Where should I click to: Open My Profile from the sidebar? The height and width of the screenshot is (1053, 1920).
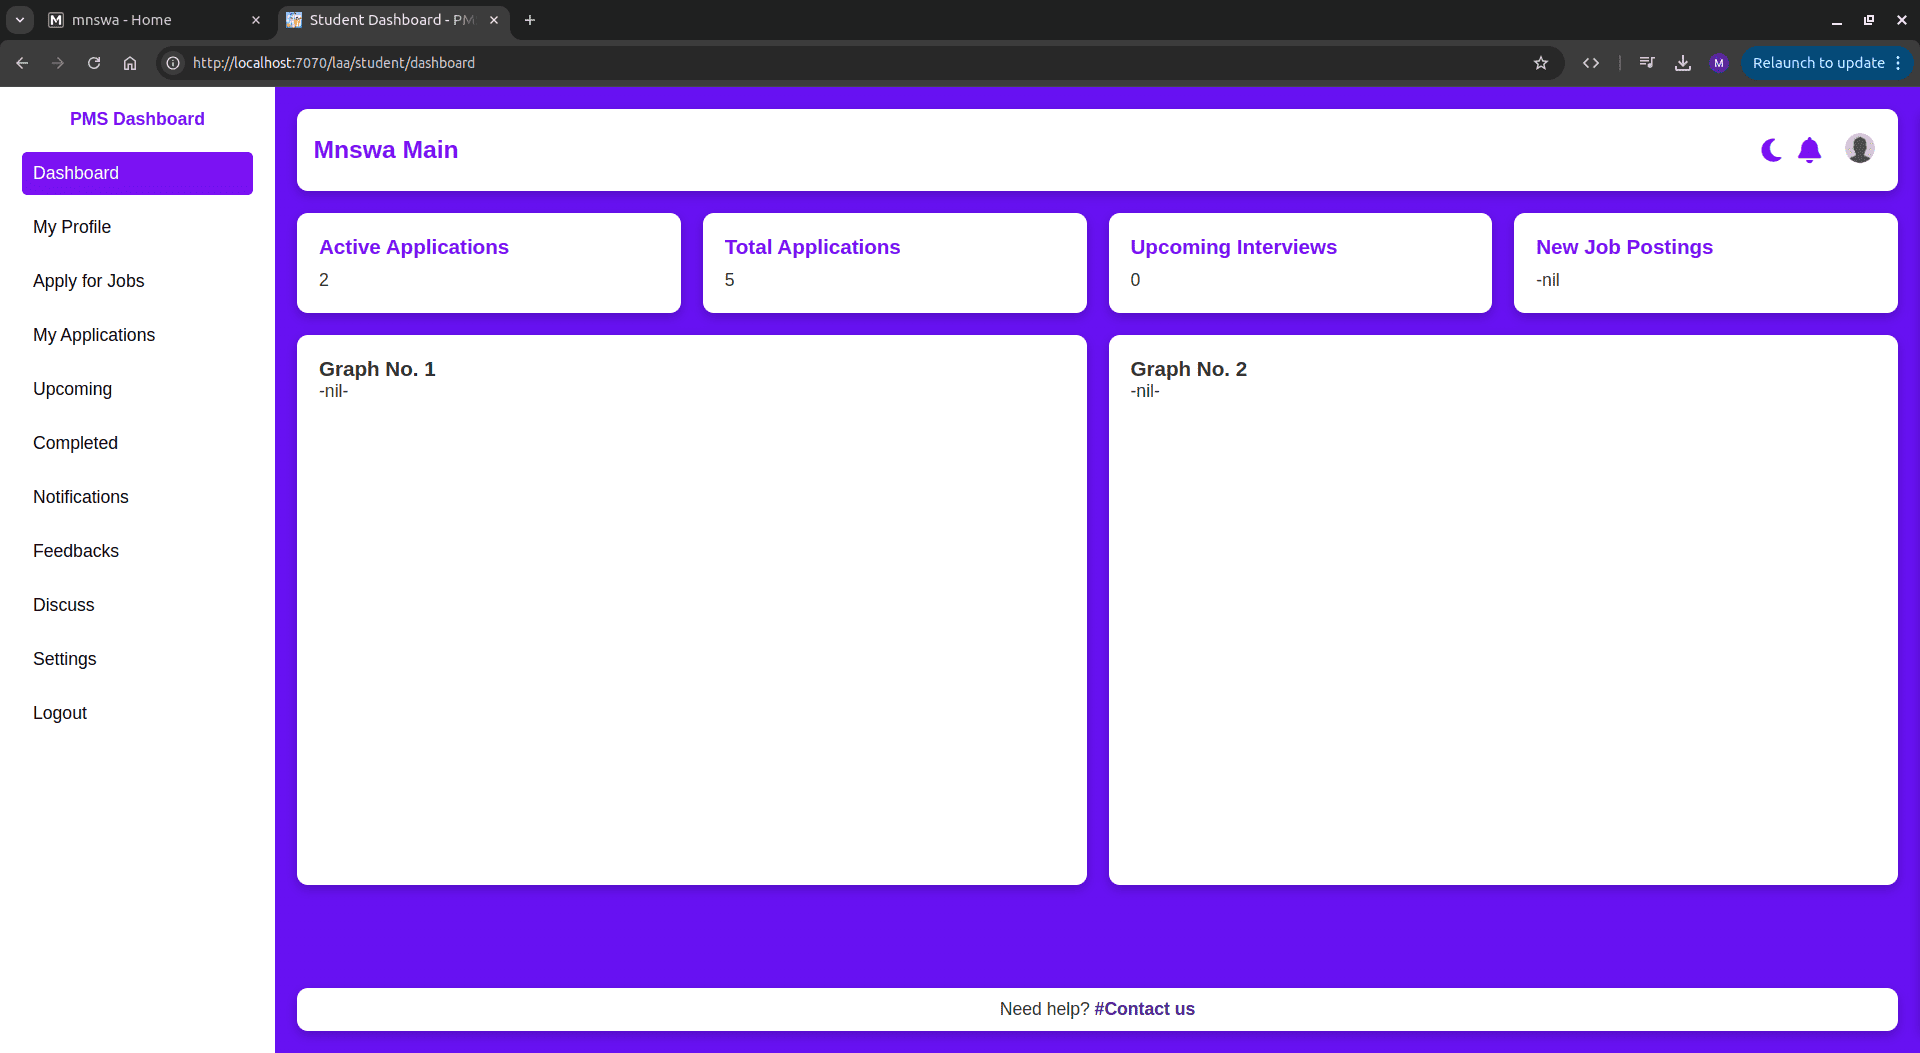coord(72,227)
